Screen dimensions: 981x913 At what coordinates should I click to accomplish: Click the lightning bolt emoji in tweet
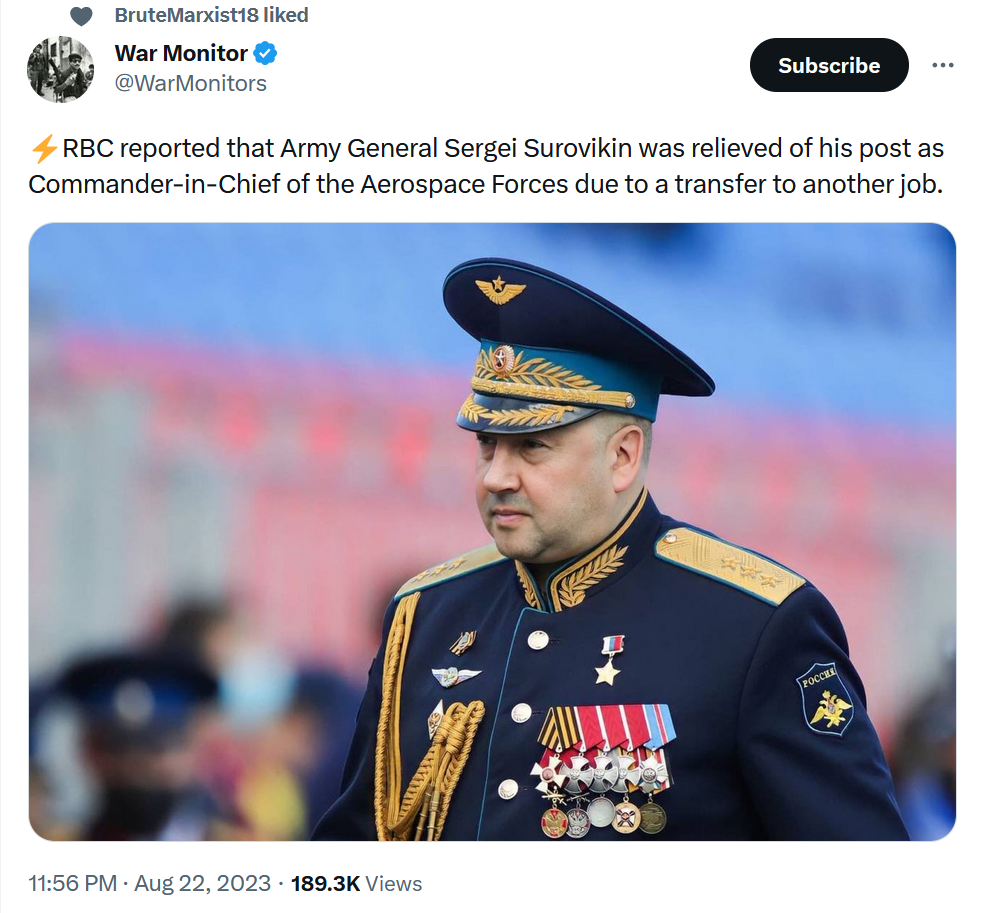44,149
